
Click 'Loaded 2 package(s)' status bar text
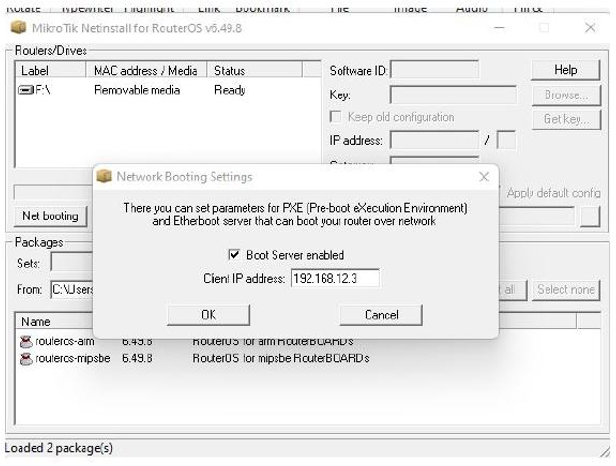pos(59,448)
